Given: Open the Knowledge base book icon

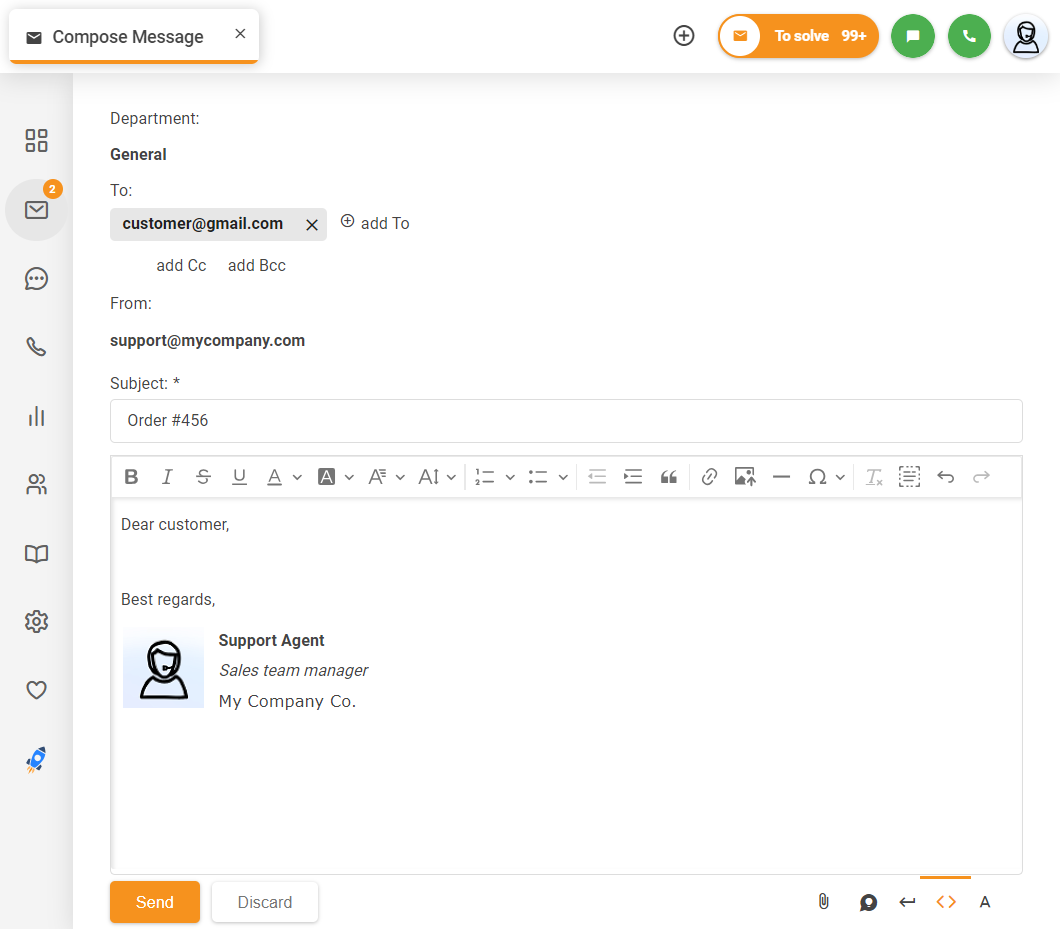Looking at the screenshot, I should [x=37, y=554].
